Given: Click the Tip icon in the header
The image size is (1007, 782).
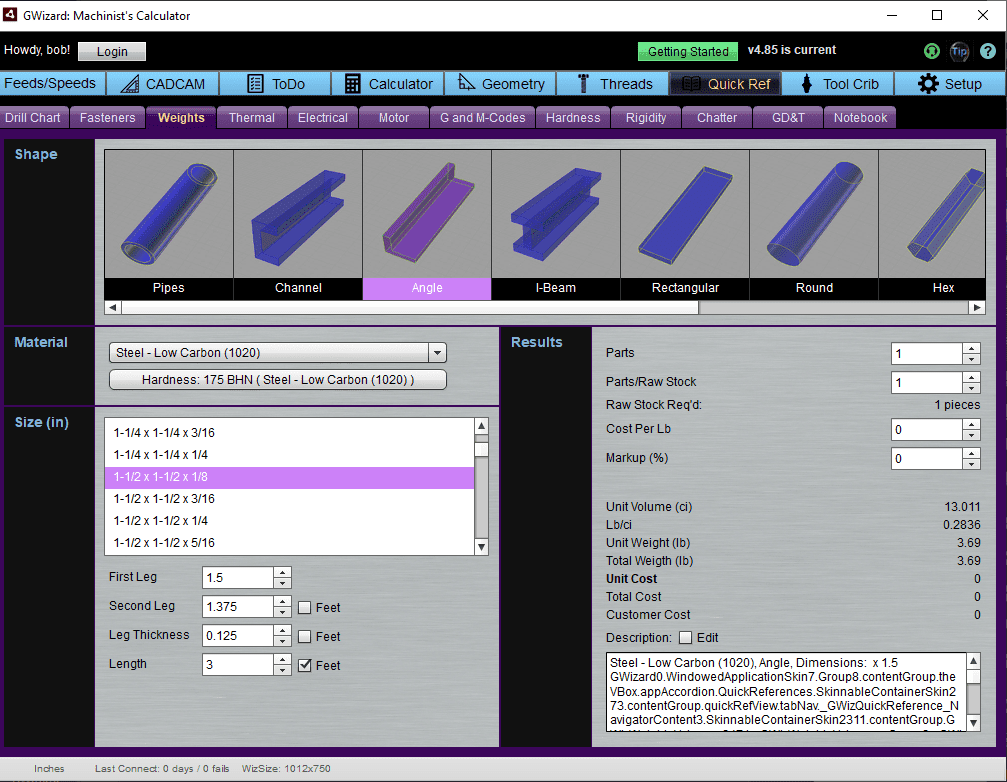Looking at the screenshot, I should [x=959, y=50].
